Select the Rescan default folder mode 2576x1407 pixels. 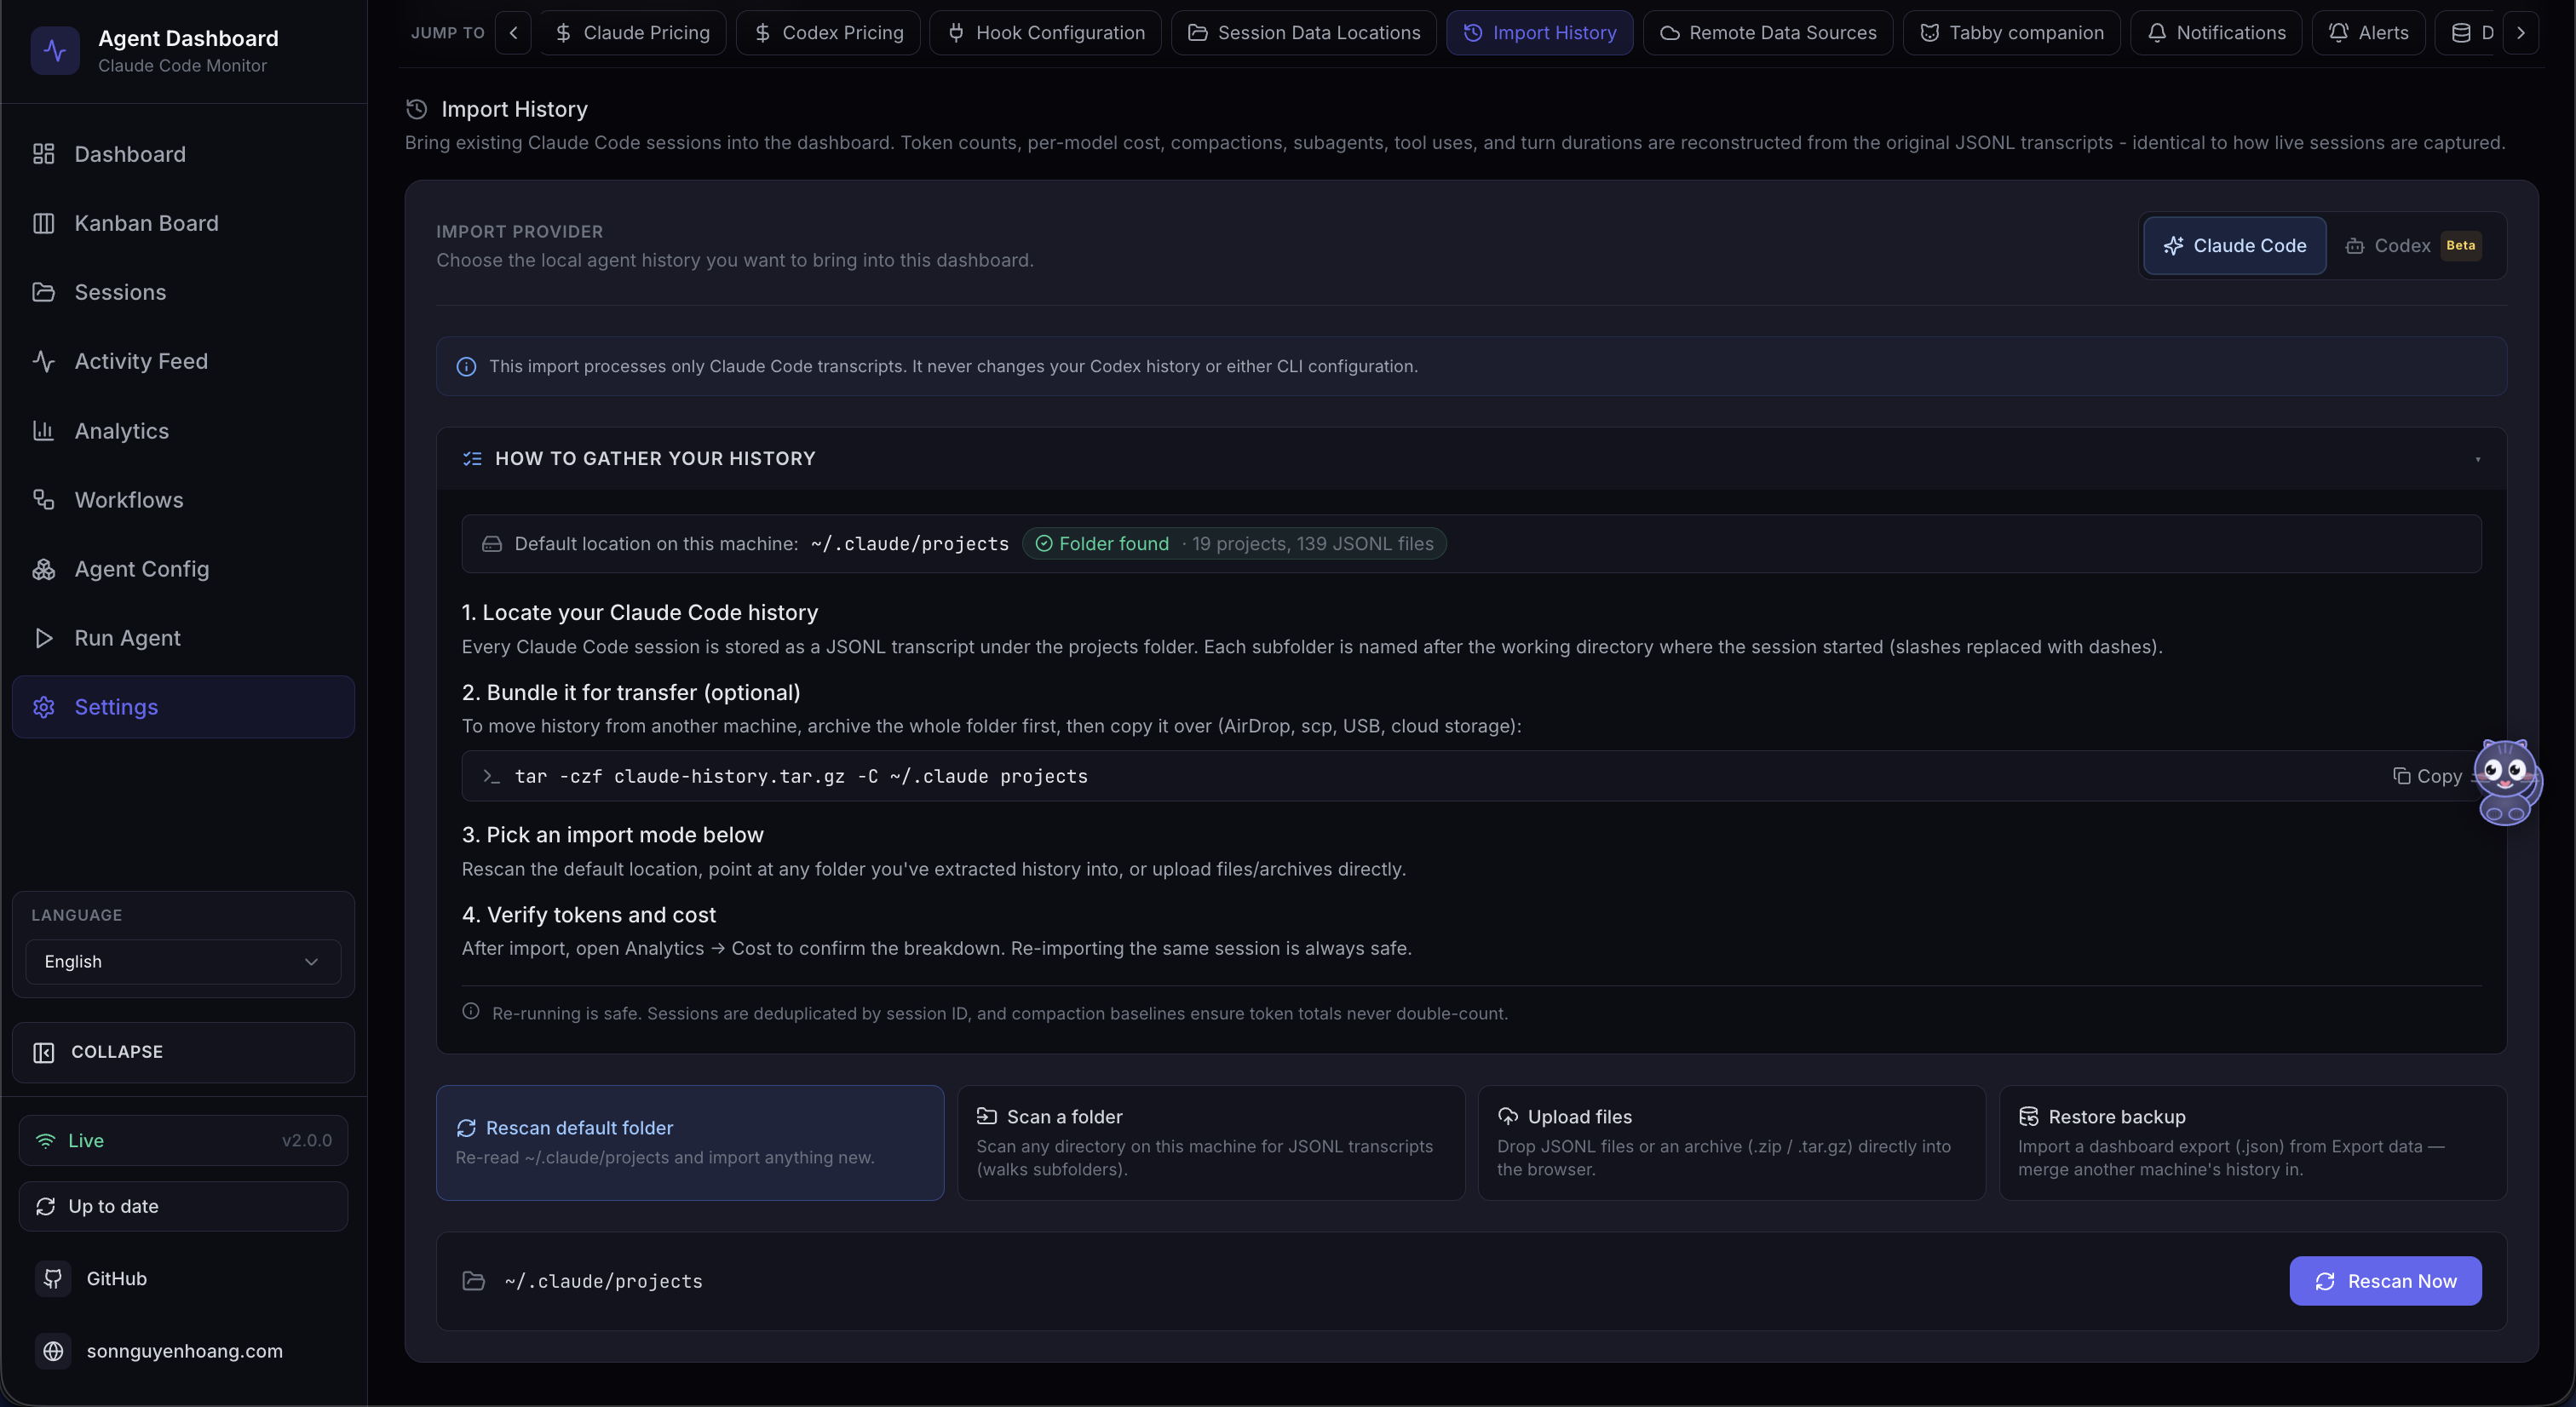point(690,1142)
